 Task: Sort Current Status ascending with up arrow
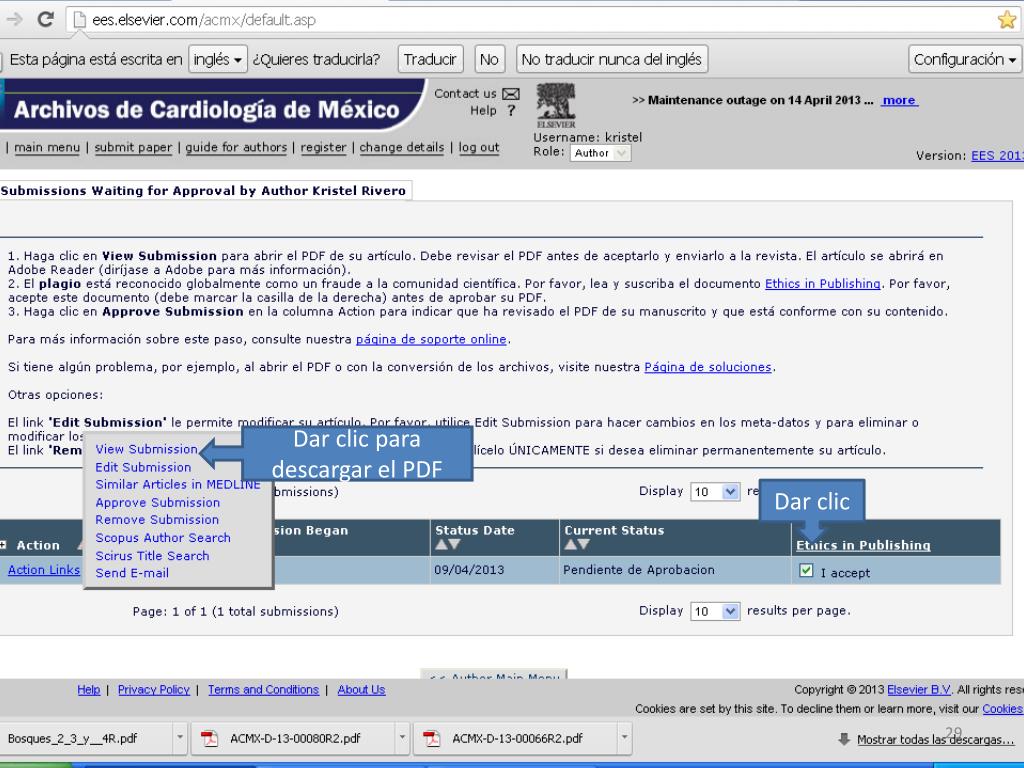point(570,544)
